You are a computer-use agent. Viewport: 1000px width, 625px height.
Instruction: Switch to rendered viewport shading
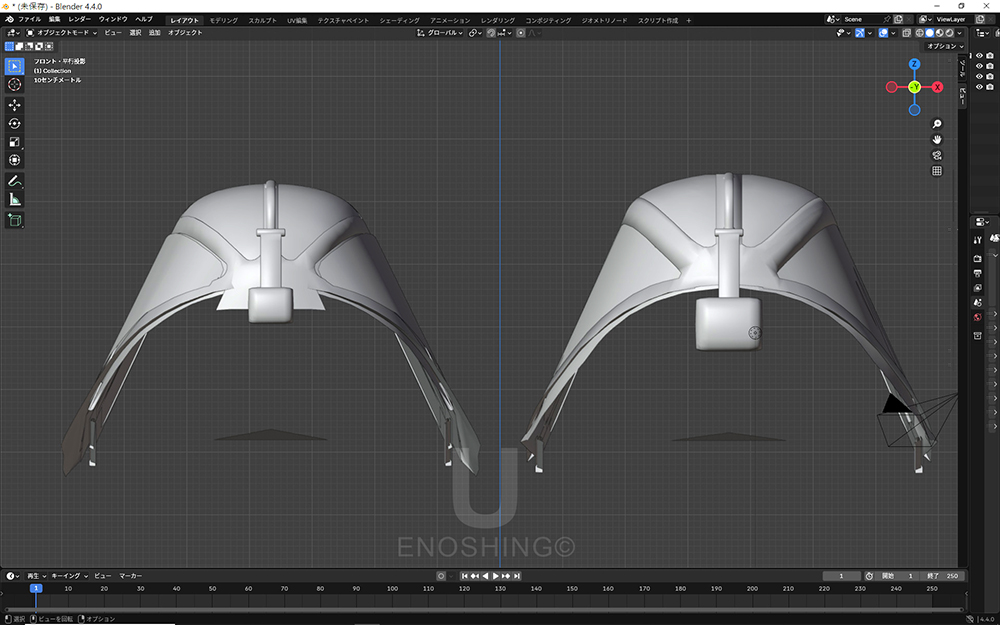(x=949, y=33)
